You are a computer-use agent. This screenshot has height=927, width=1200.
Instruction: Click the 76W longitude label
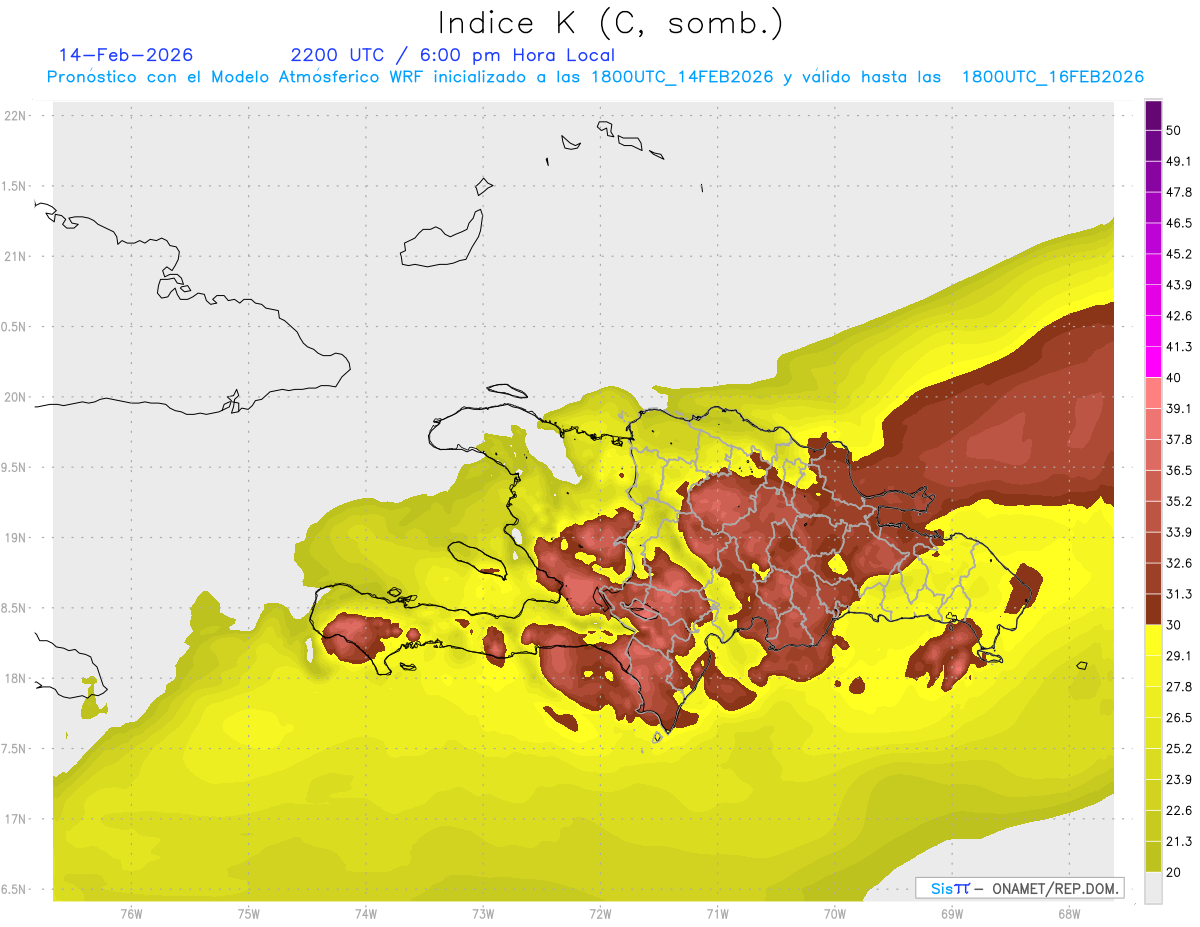(132, 914)
